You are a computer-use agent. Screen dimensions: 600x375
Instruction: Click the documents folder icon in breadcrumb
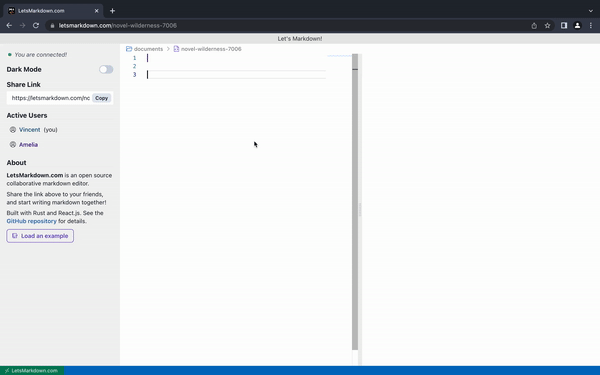coord(129,49)
